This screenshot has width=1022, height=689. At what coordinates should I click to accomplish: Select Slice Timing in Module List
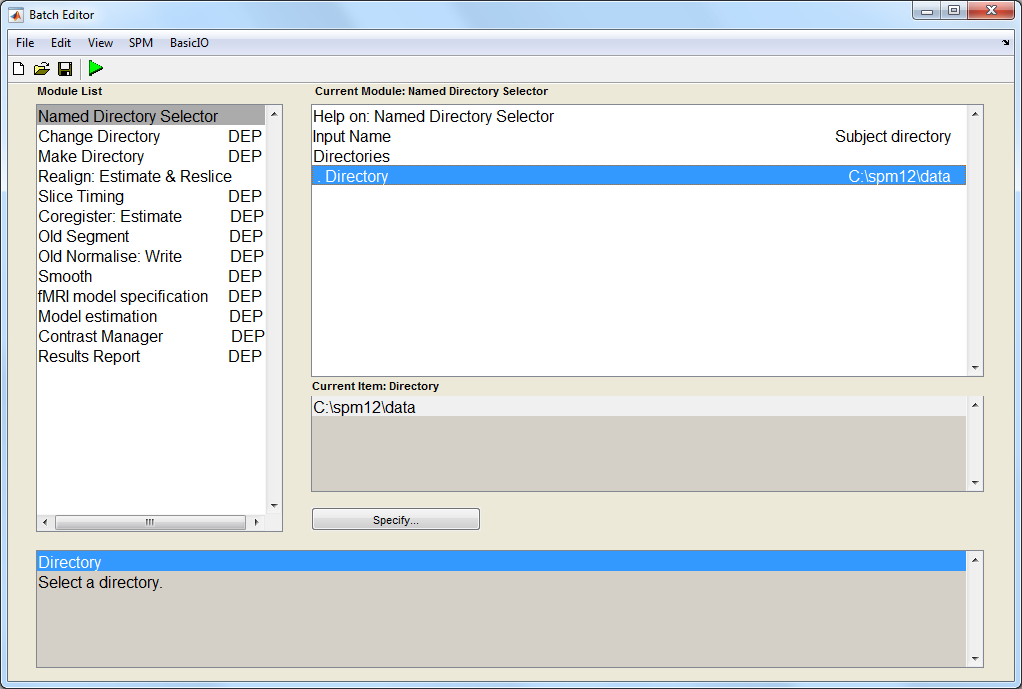[x=81, y=196]
